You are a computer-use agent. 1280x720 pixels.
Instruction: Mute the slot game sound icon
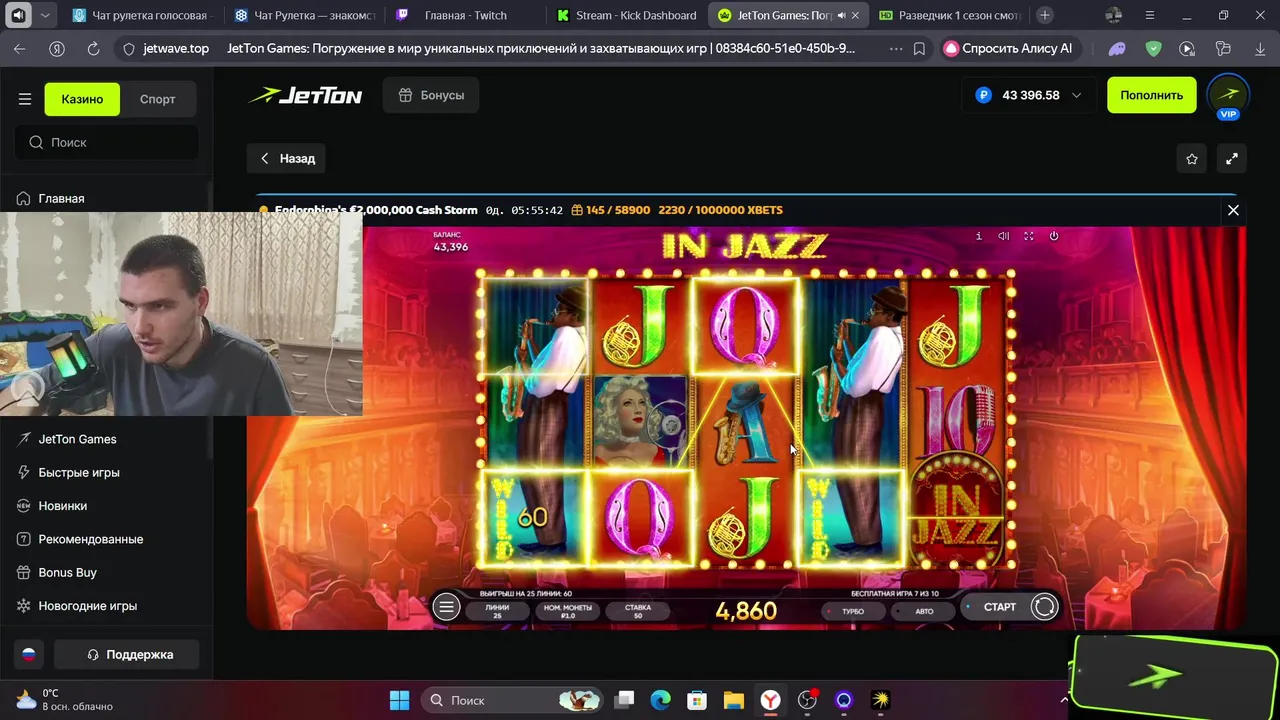tap(1003, 236)
